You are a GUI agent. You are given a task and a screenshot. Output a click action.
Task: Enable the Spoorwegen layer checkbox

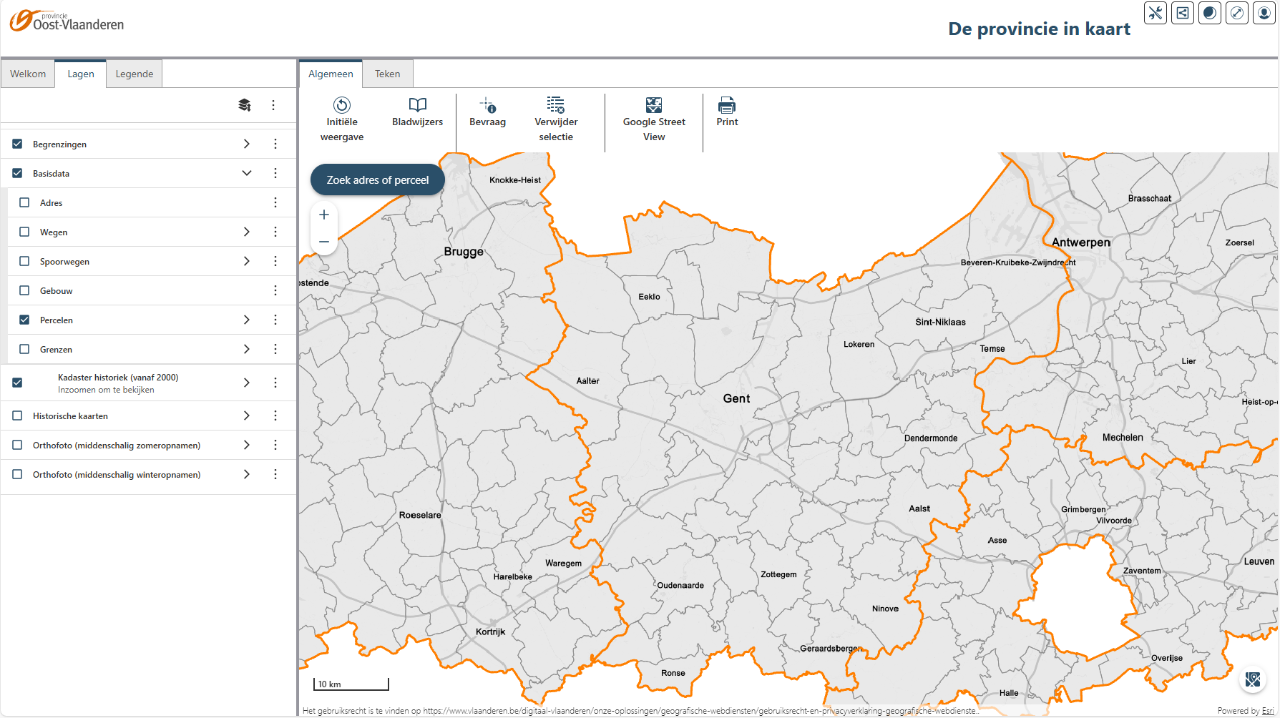pos(25,261)
